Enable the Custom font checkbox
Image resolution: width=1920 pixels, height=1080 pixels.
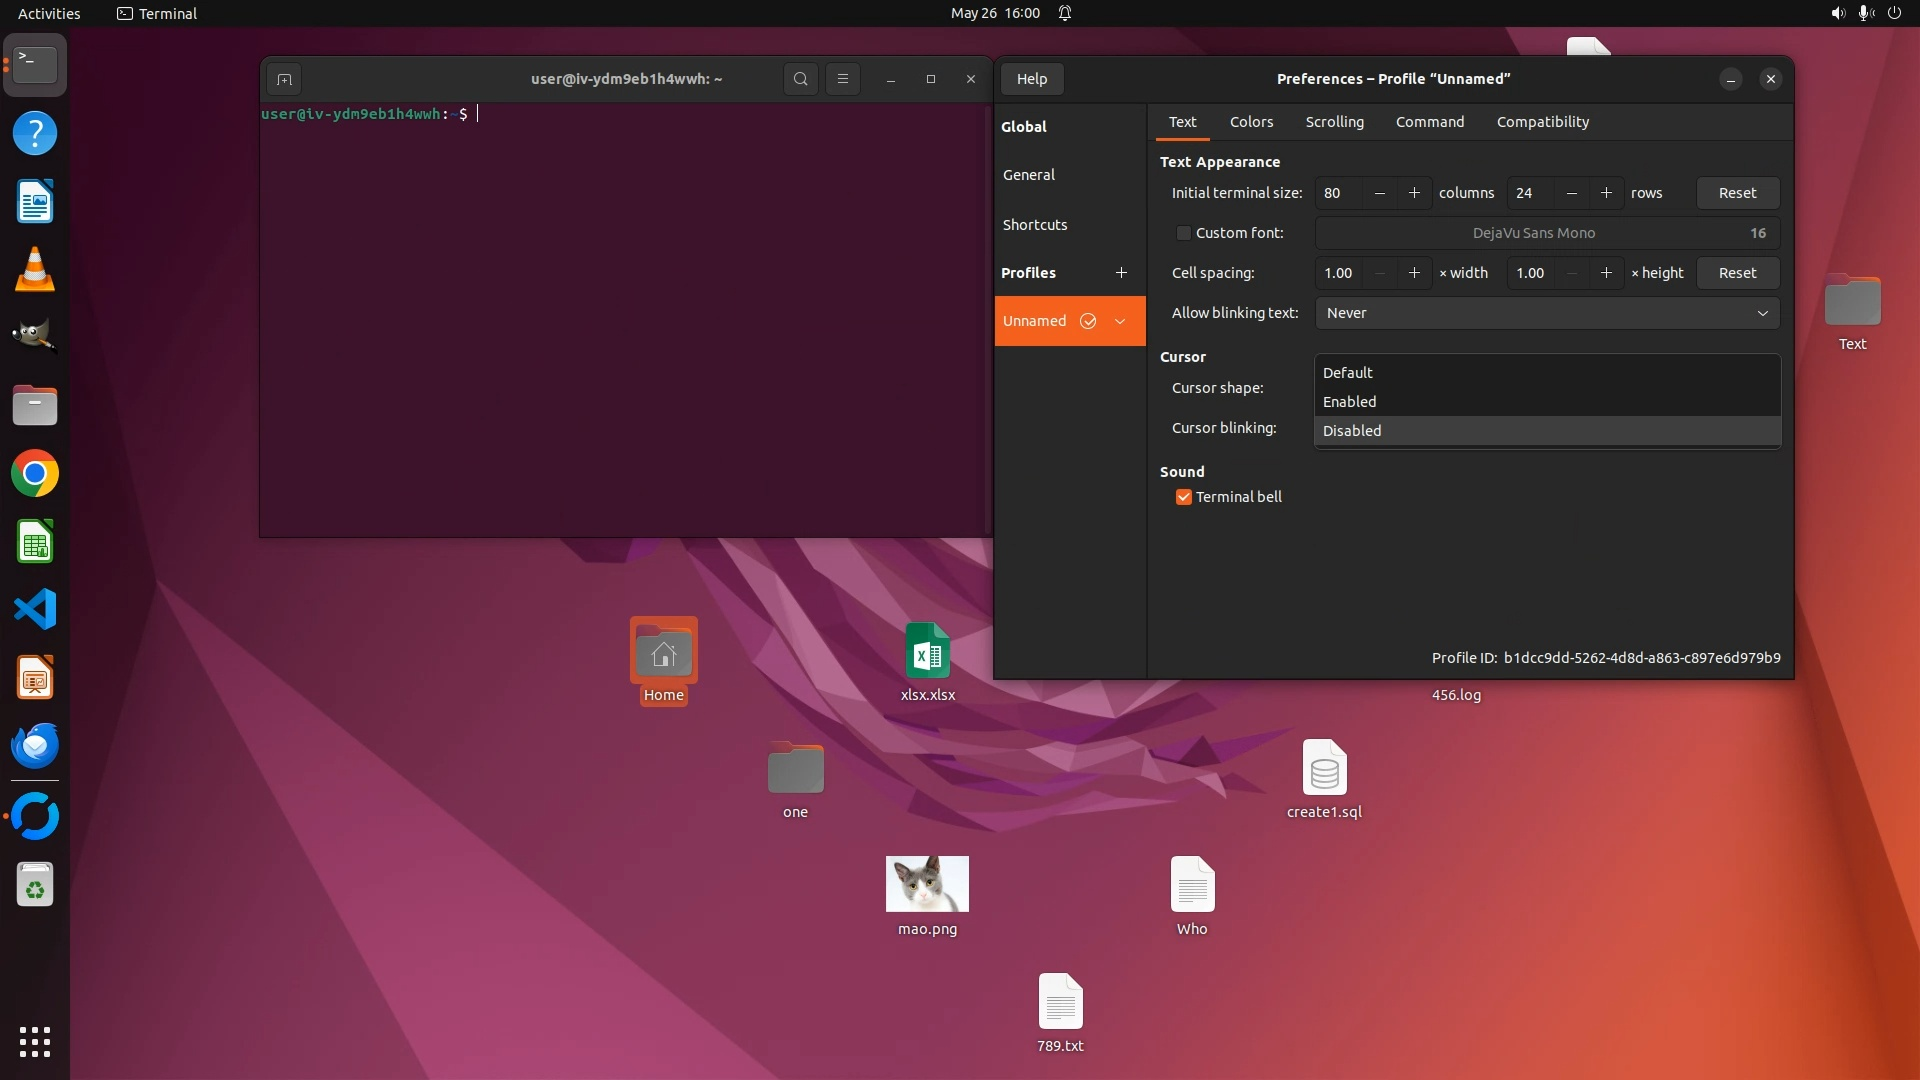tap(1184, 233)
